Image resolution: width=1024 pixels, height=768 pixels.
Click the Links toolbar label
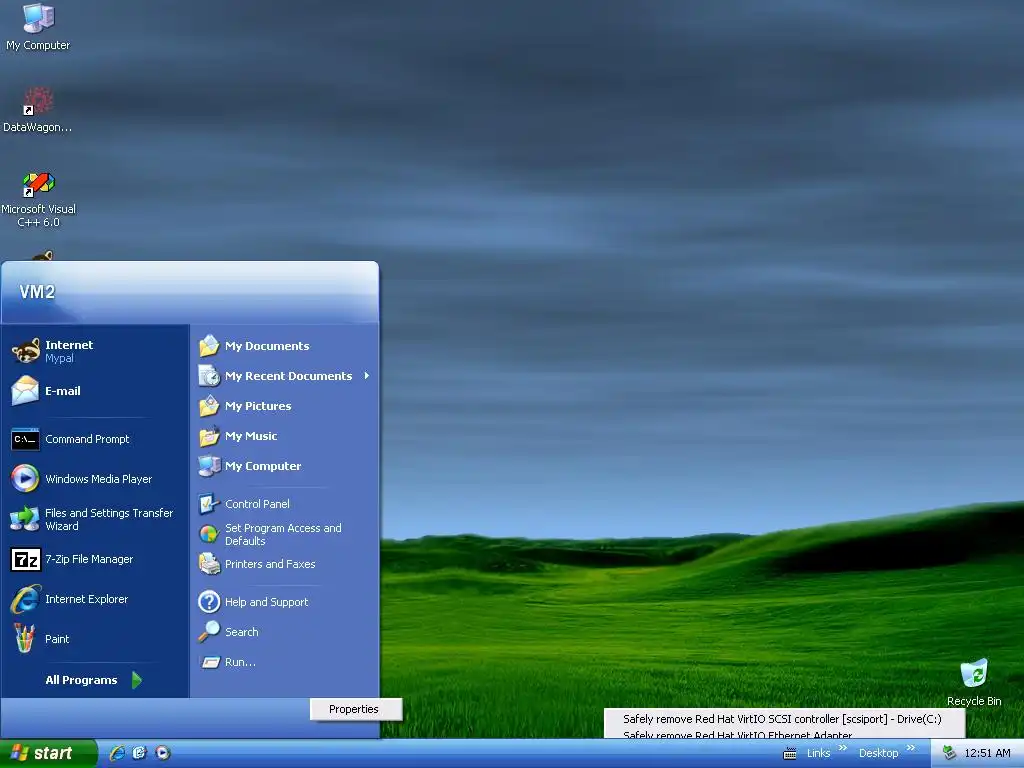(818, 753)
